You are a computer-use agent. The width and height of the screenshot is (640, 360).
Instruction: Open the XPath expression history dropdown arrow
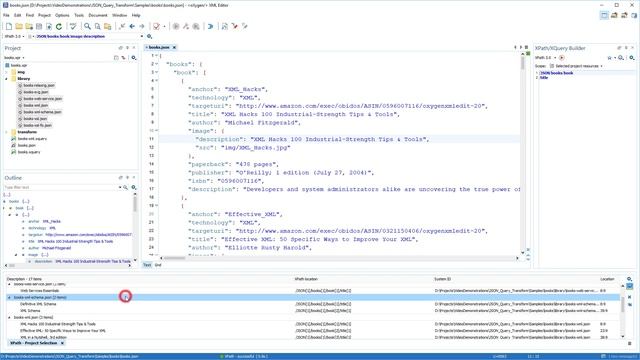click(142, 36)
